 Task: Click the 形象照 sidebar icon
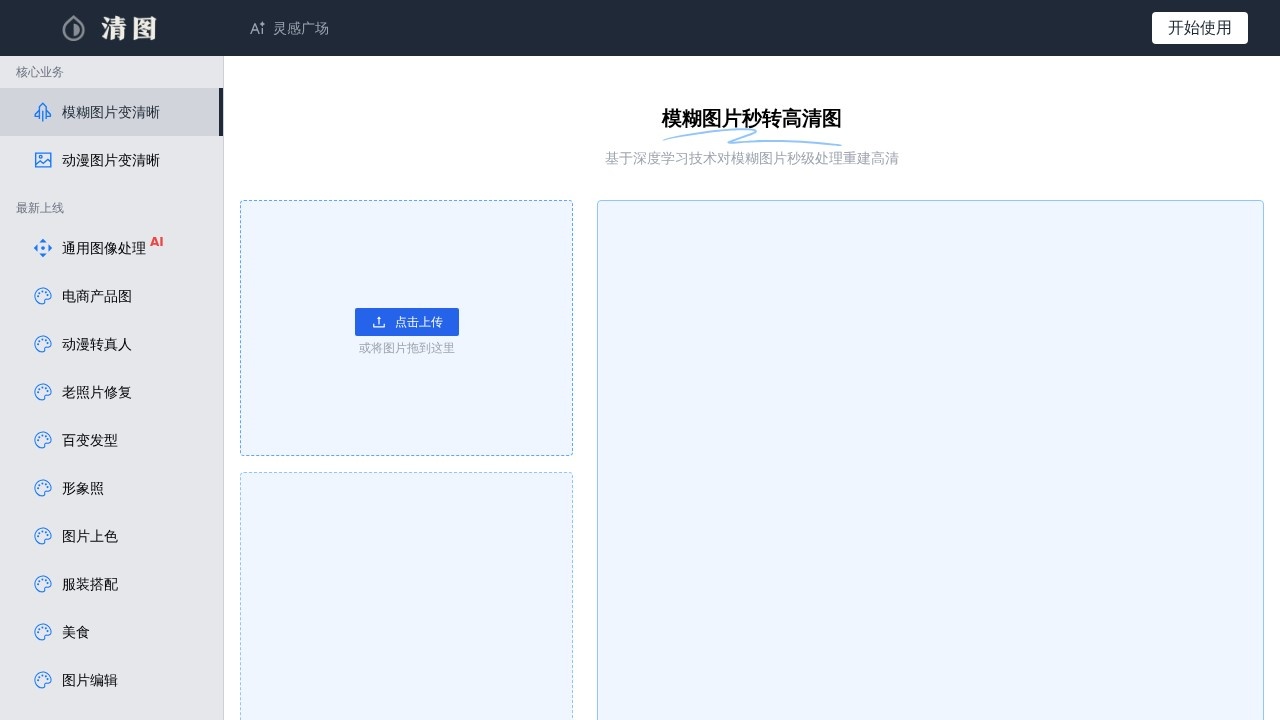(42, 488)
